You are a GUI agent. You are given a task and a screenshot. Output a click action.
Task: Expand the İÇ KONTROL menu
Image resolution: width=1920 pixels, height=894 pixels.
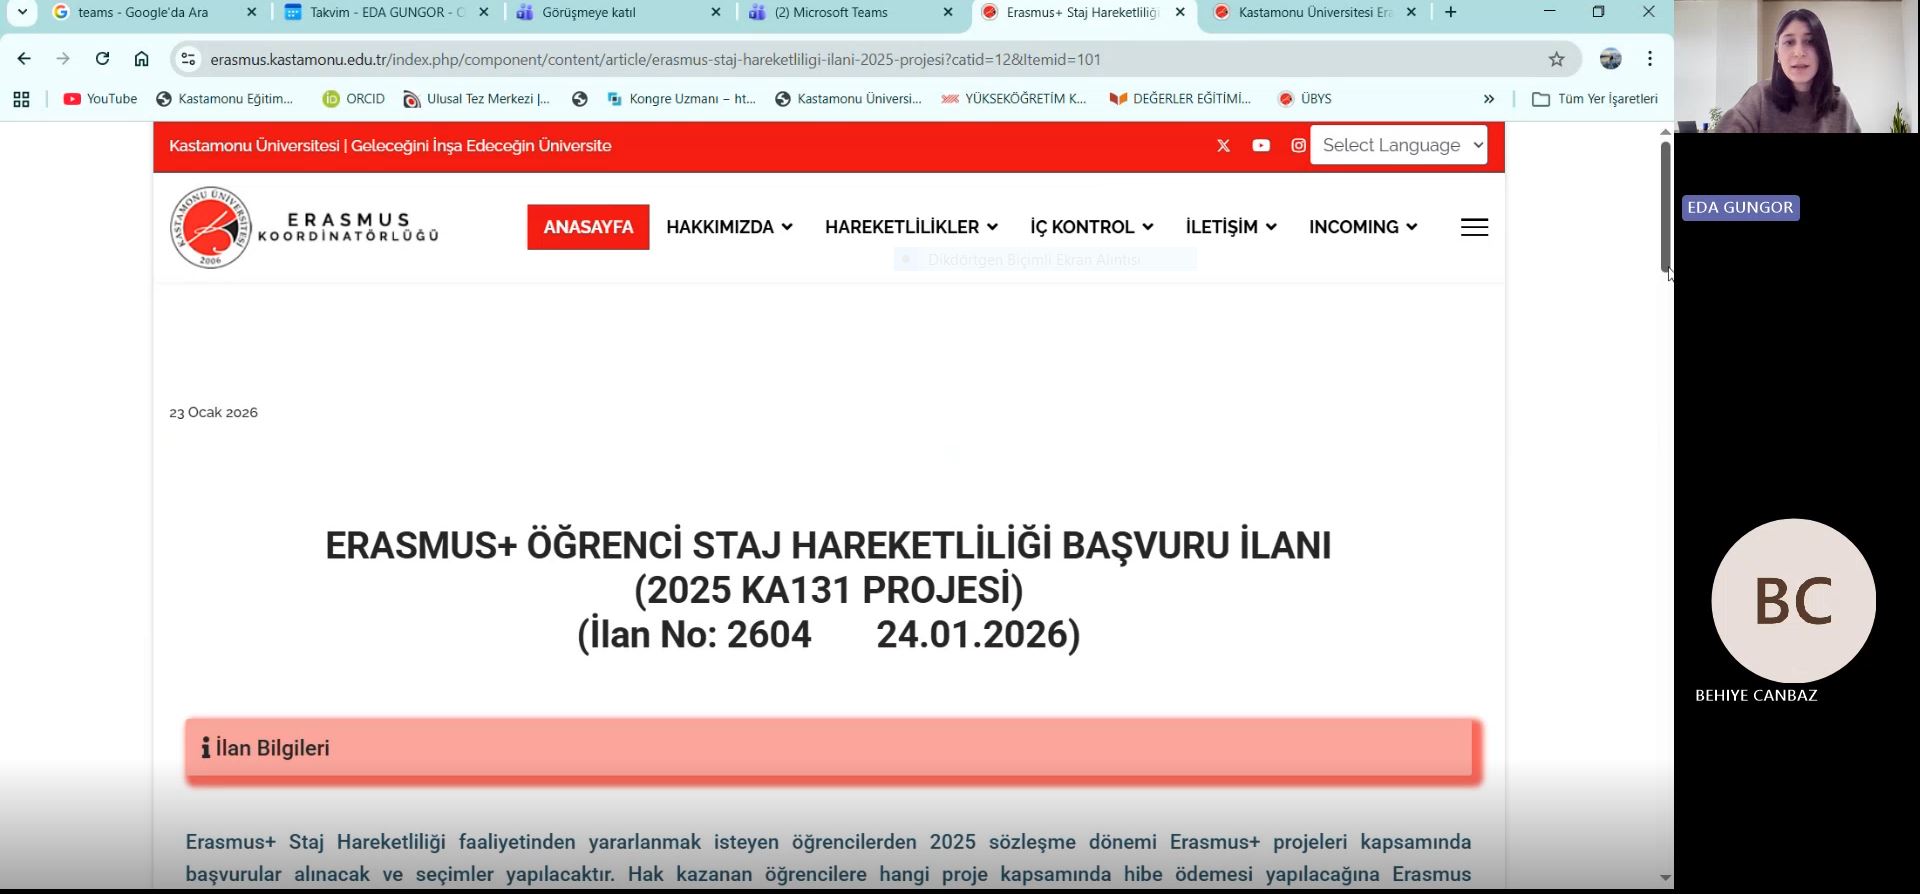click(1092, 227)
